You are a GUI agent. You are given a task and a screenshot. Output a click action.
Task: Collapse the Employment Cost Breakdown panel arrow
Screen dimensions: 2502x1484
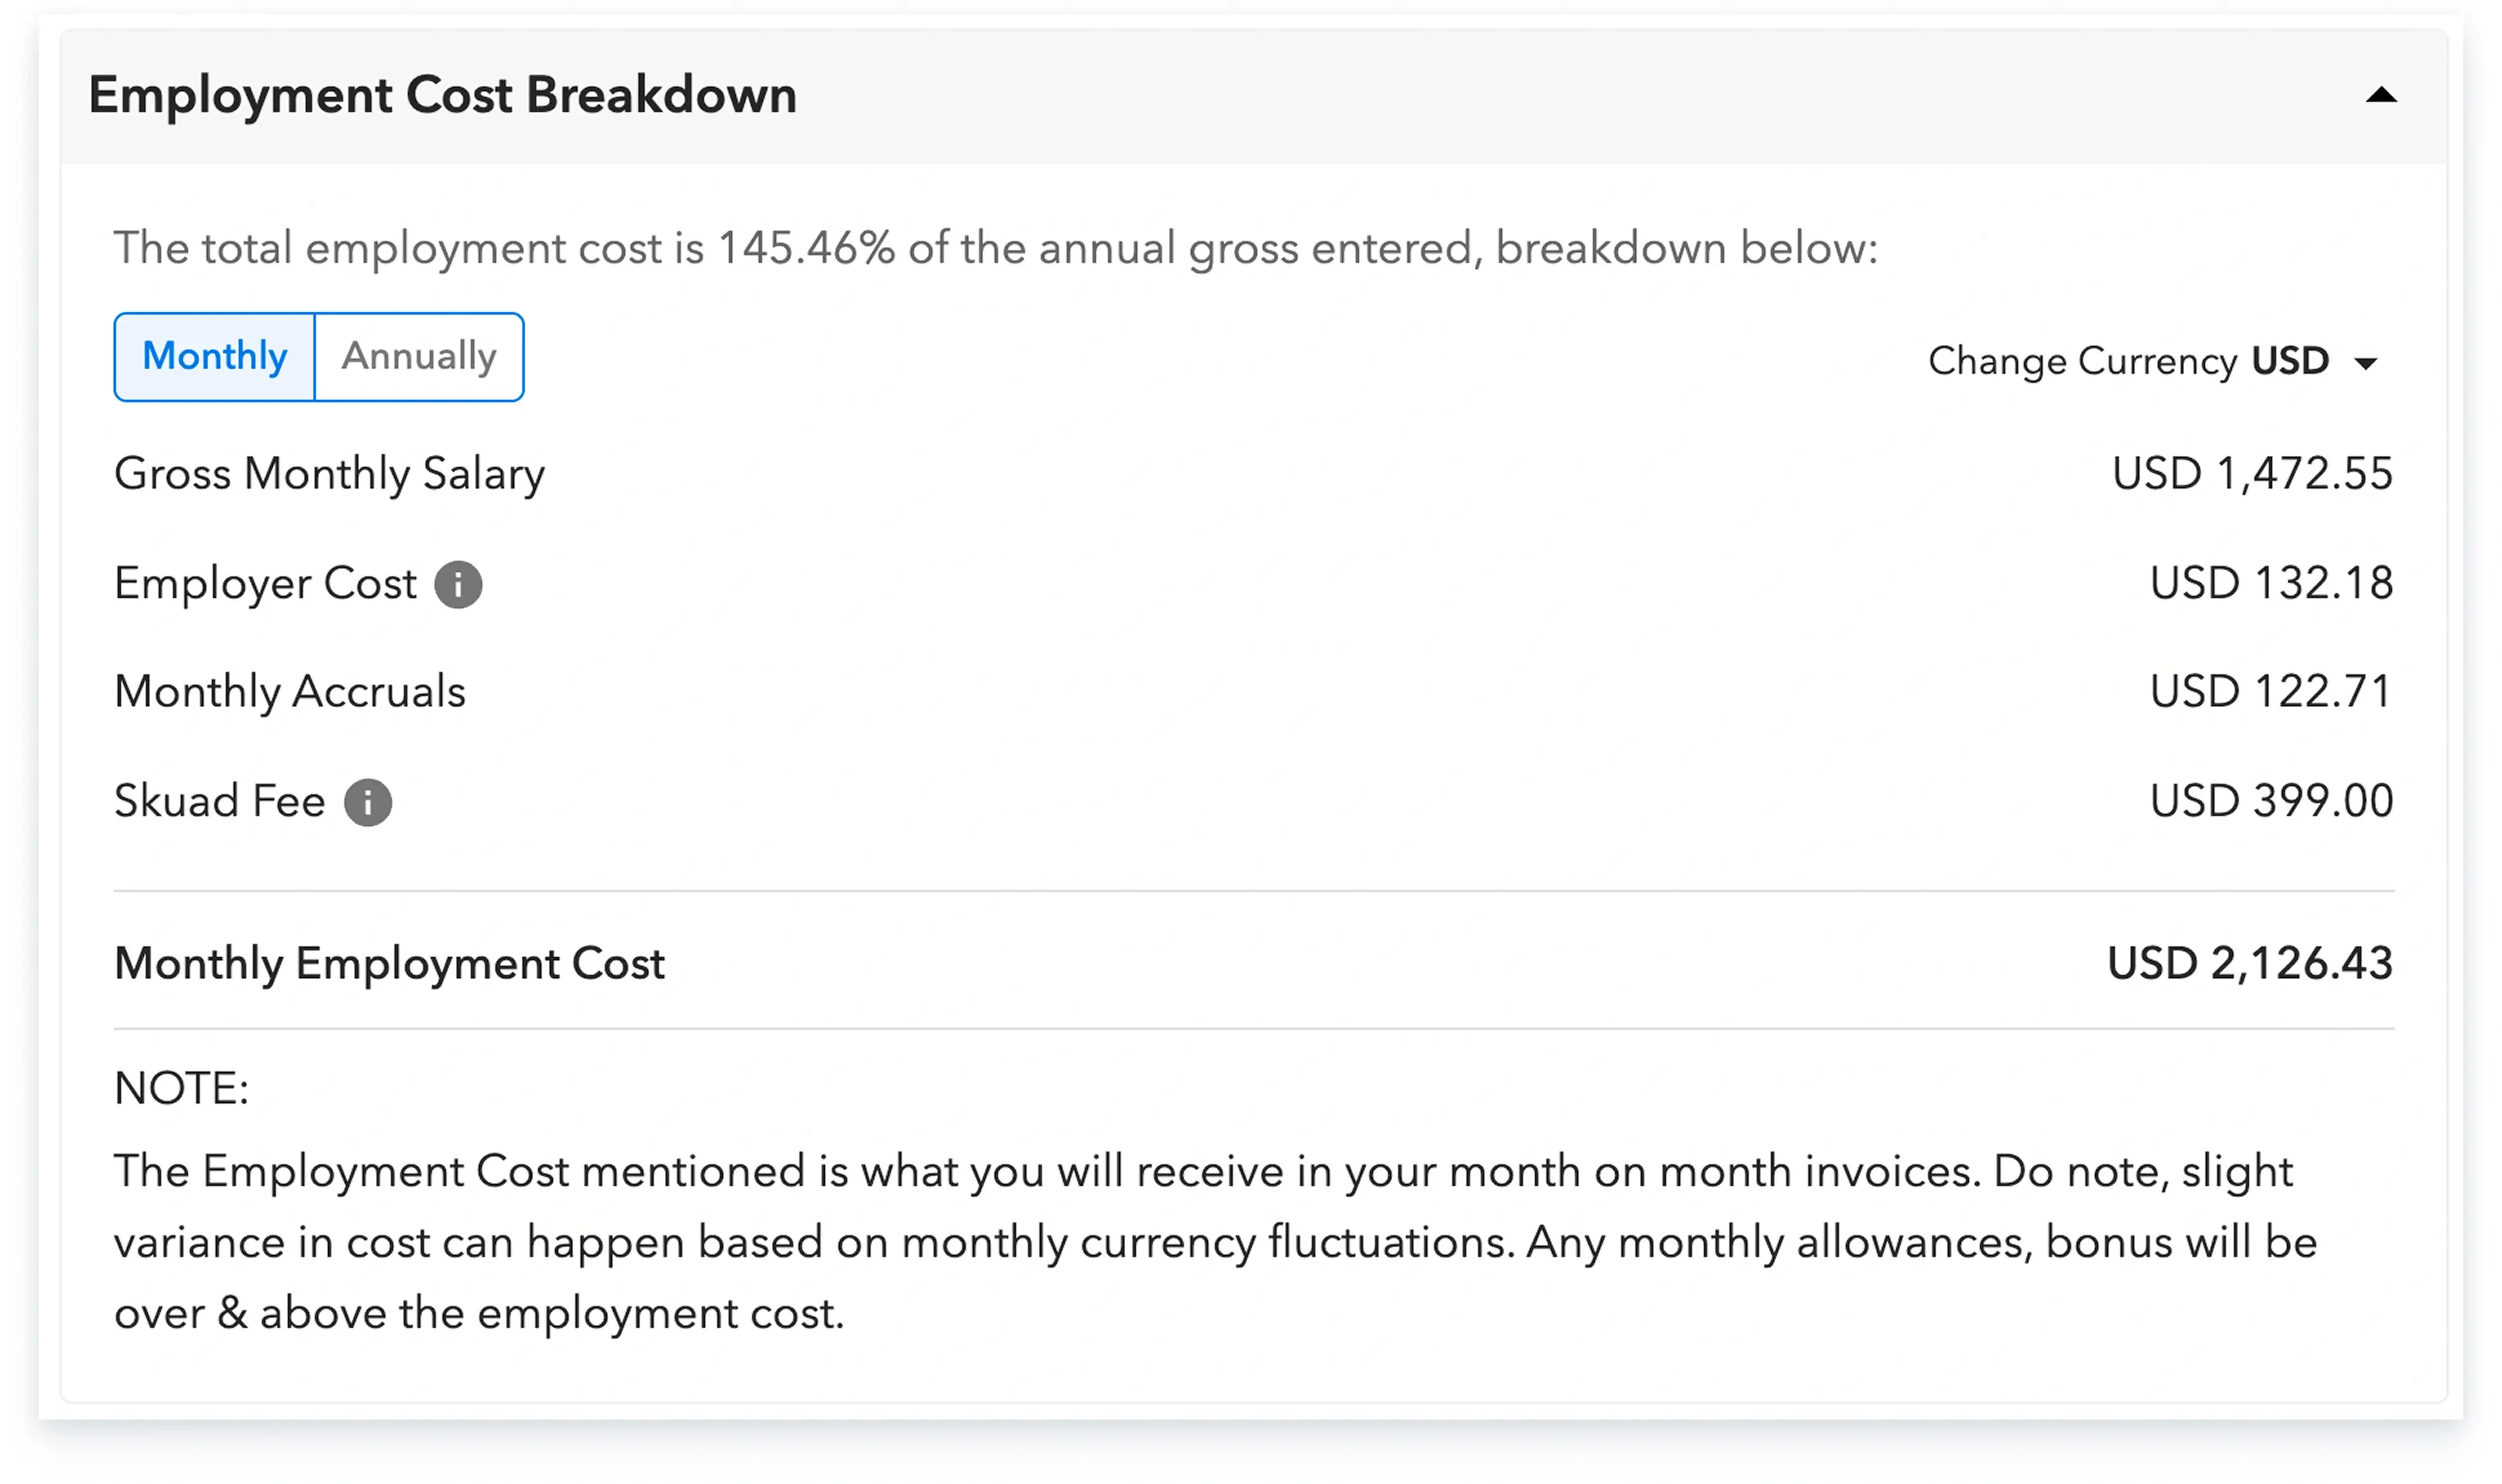[2381, 96]
